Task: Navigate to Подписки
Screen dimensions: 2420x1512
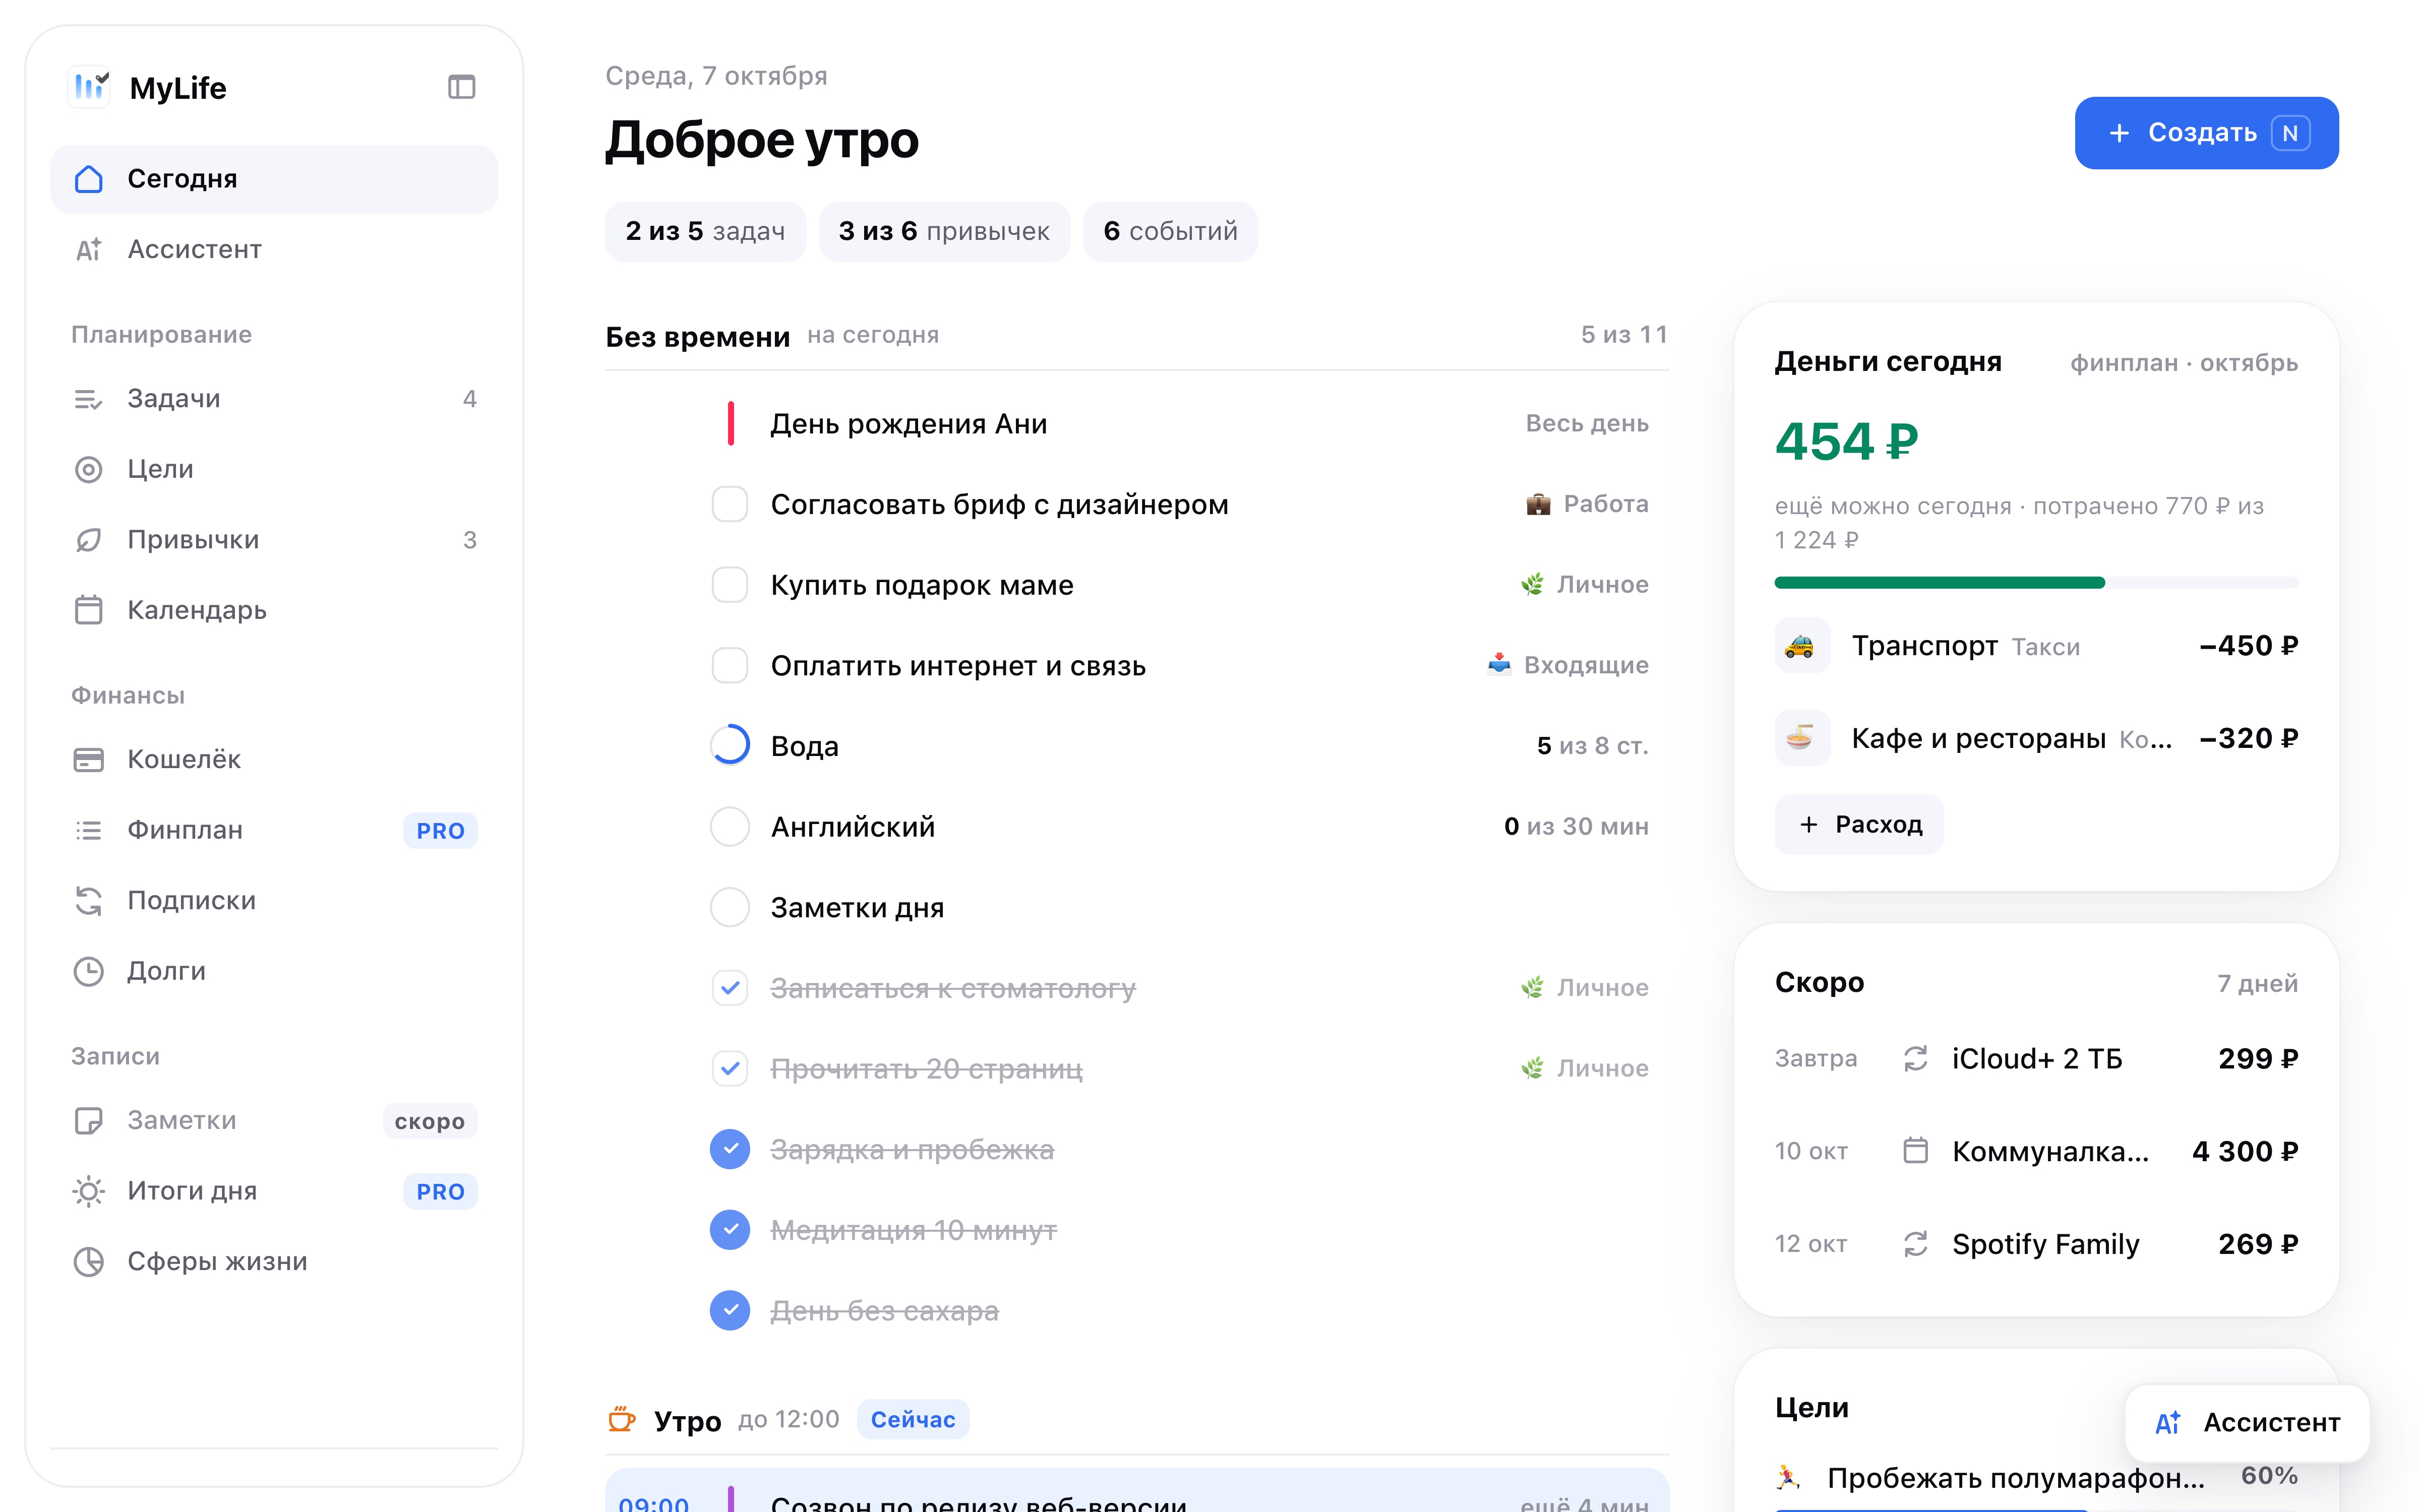Action: pyautogui.click(x=274, y=901)
